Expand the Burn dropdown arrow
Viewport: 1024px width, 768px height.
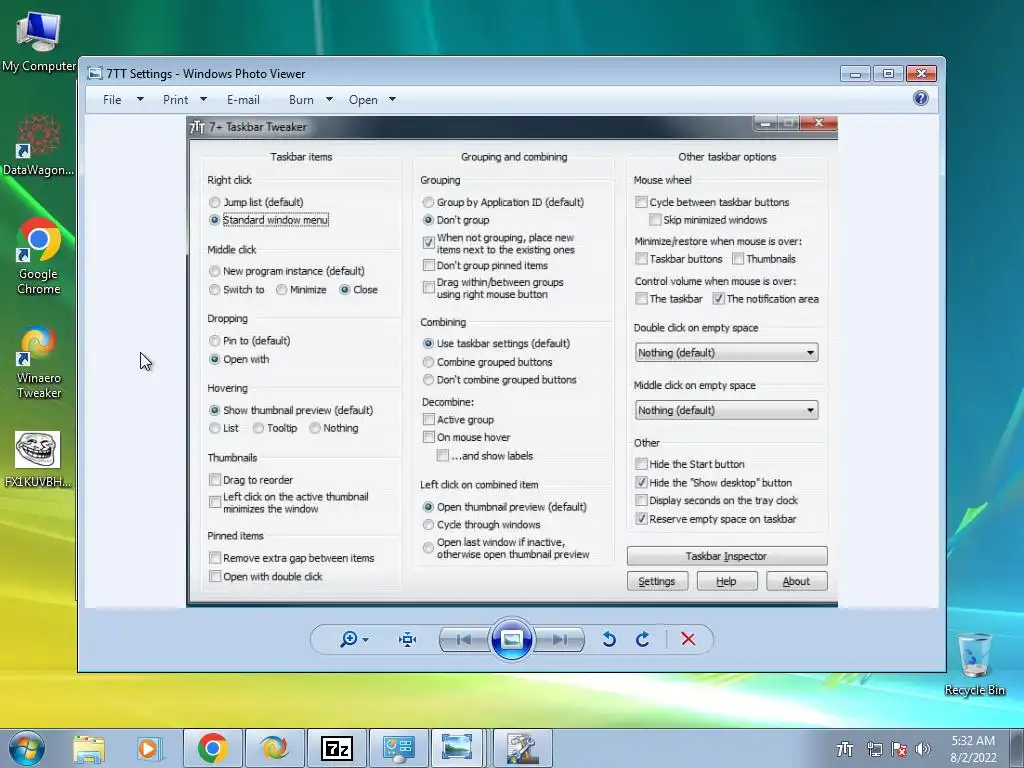[x=329, y=100]
